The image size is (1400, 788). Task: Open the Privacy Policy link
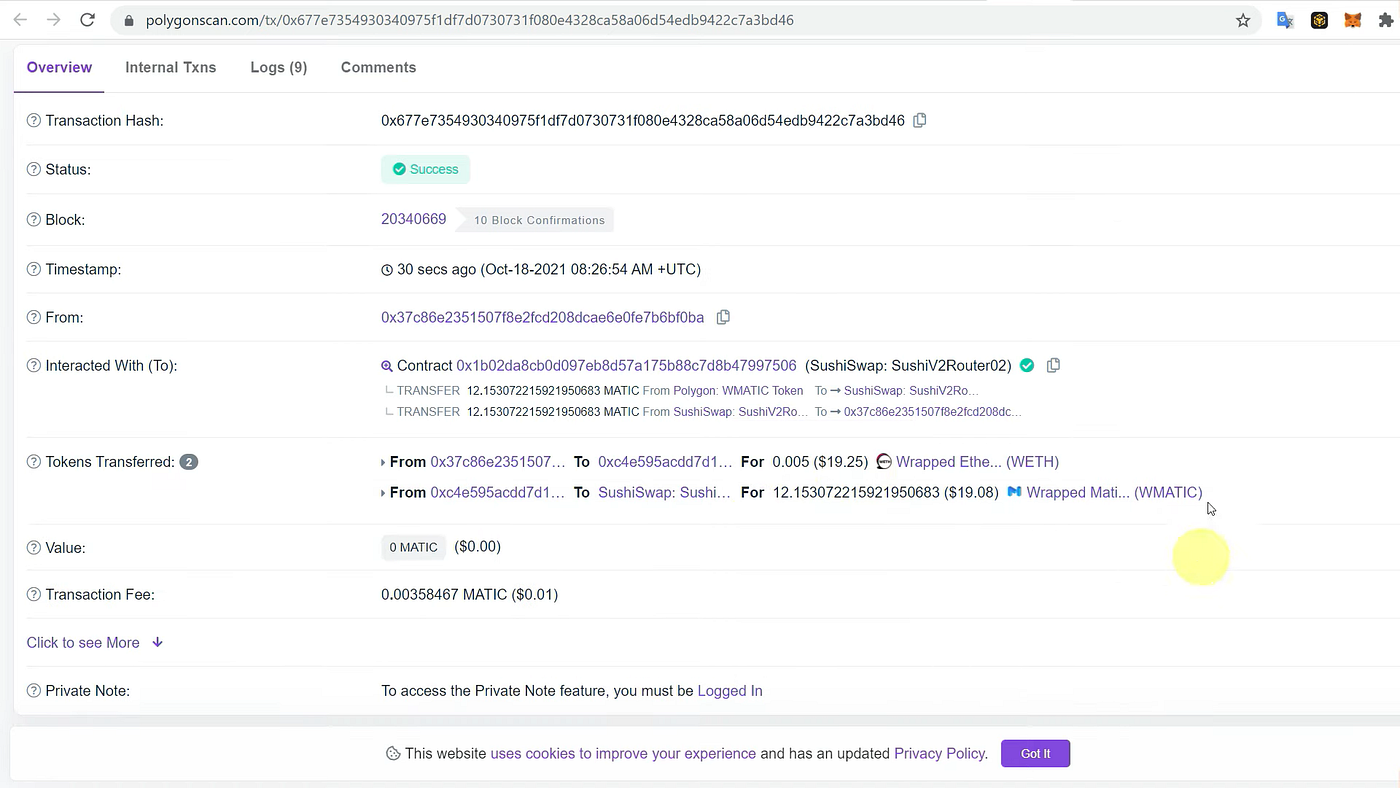(x=940, y=754)
